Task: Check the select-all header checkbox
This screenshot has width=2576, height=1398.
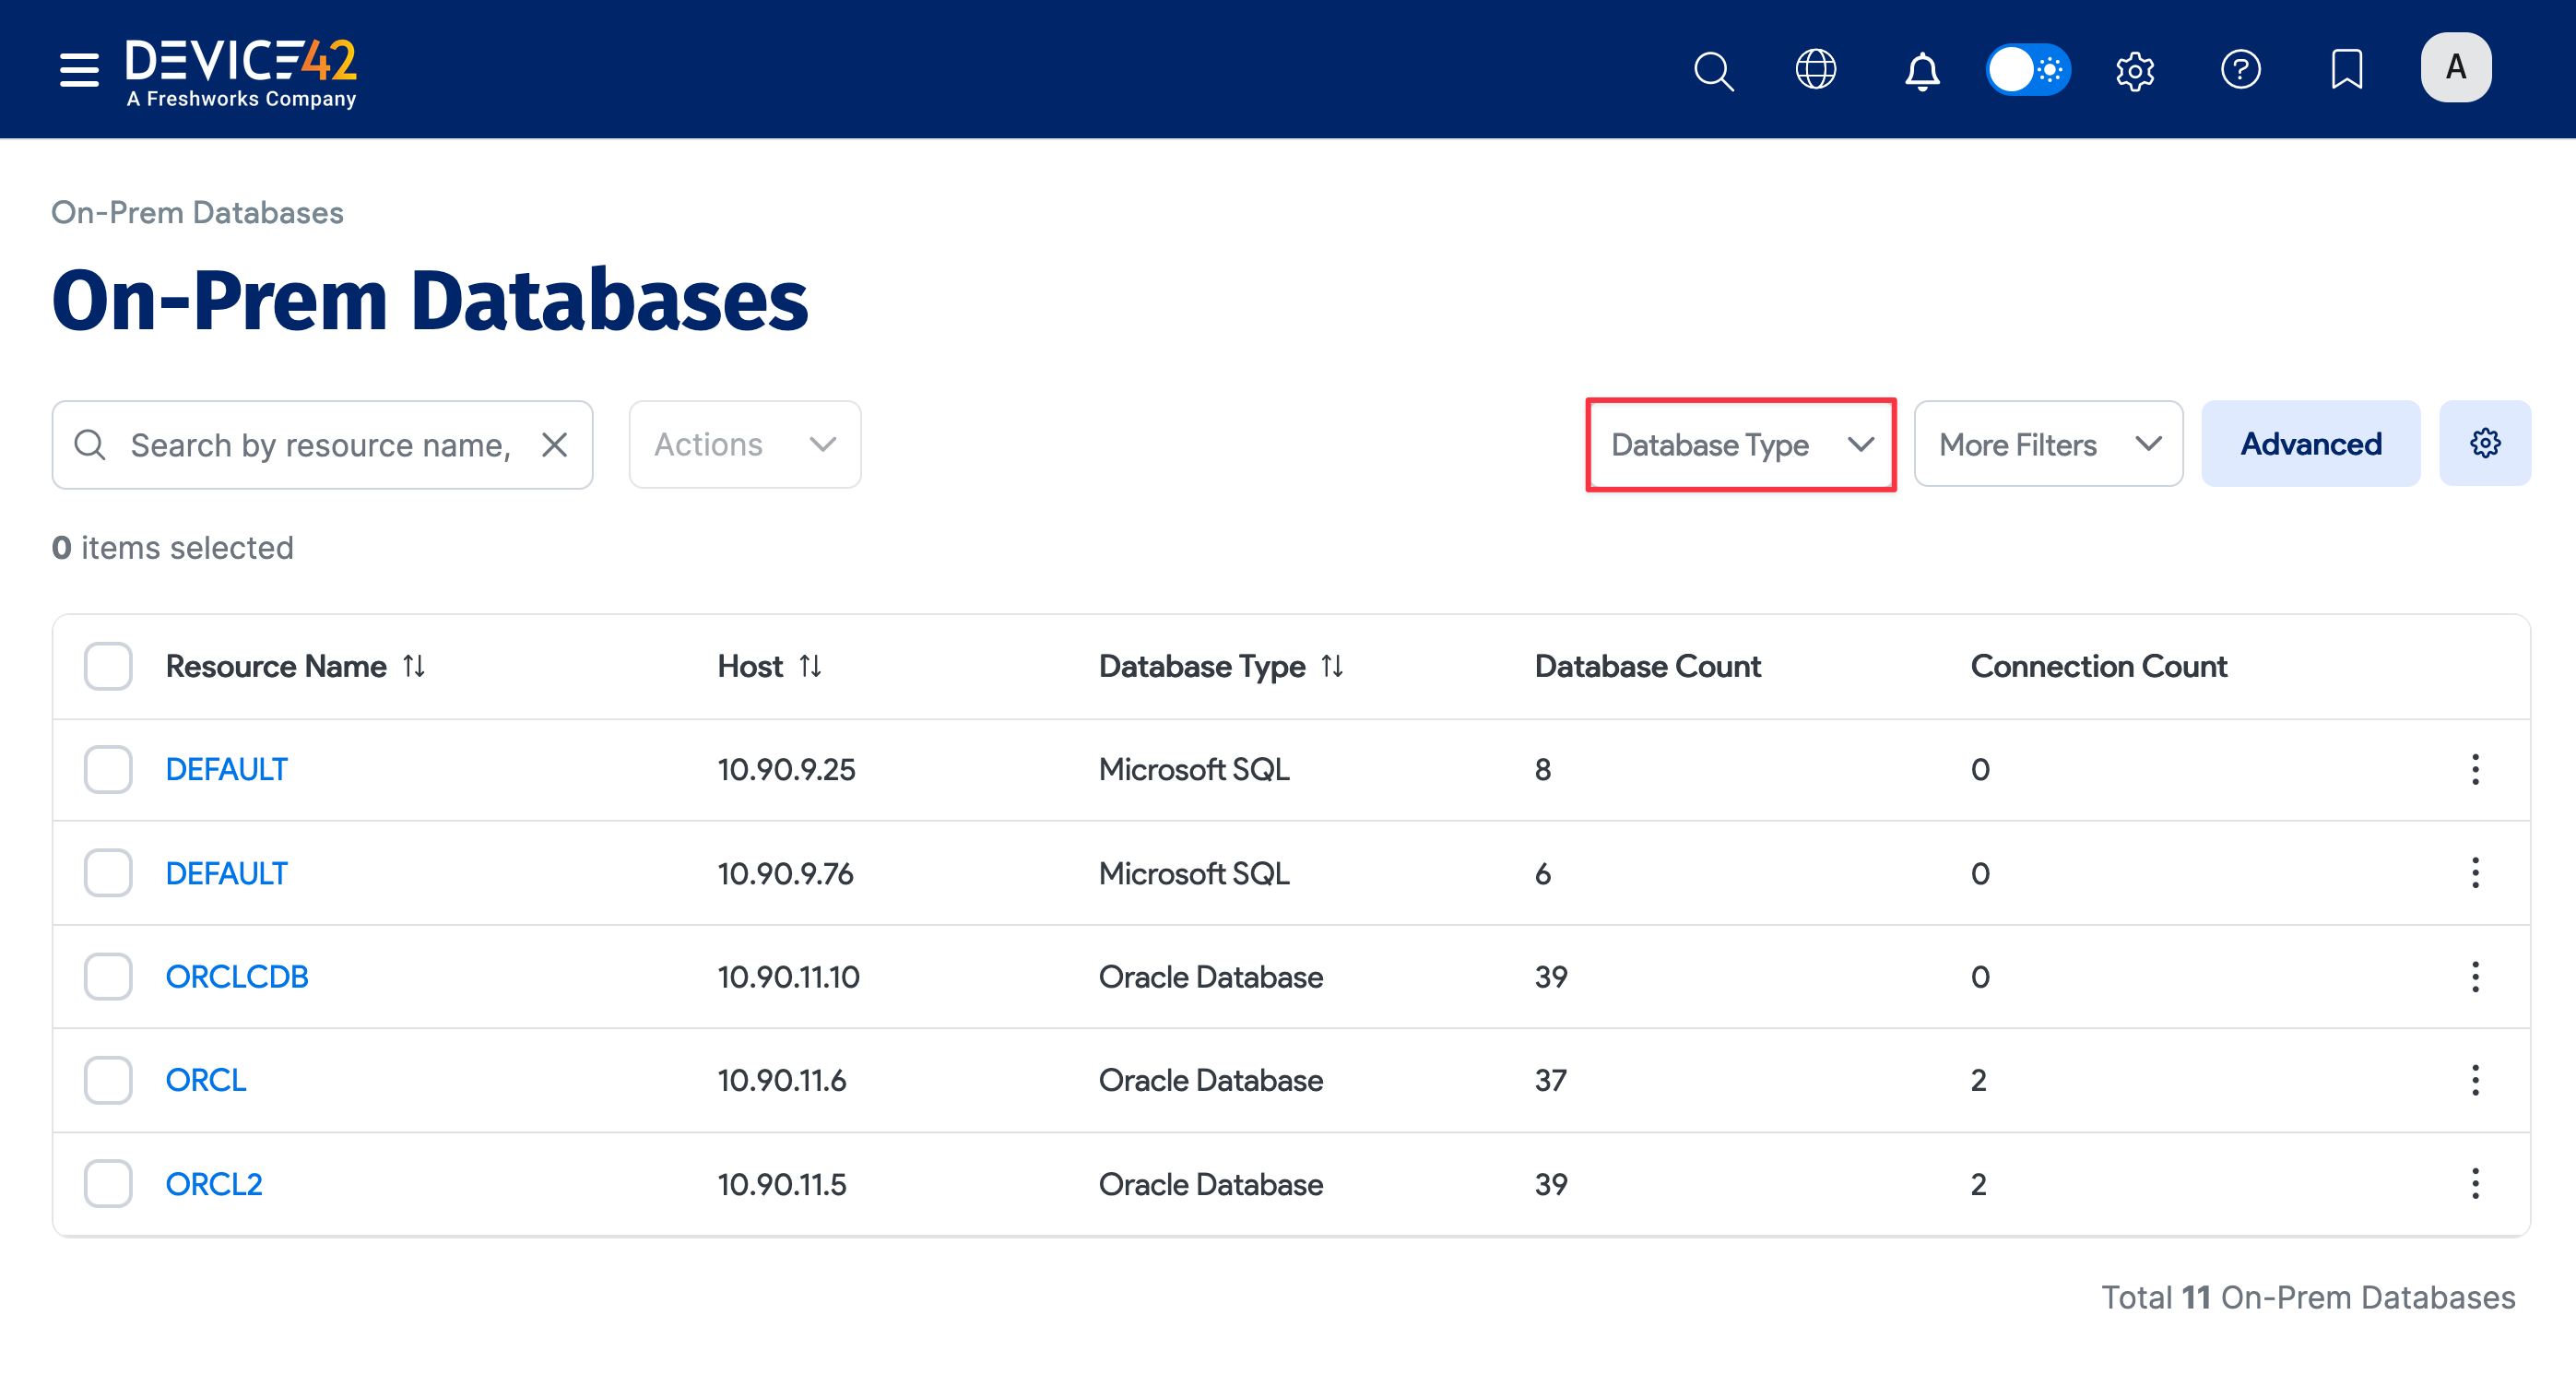Action: click(108, 666)
